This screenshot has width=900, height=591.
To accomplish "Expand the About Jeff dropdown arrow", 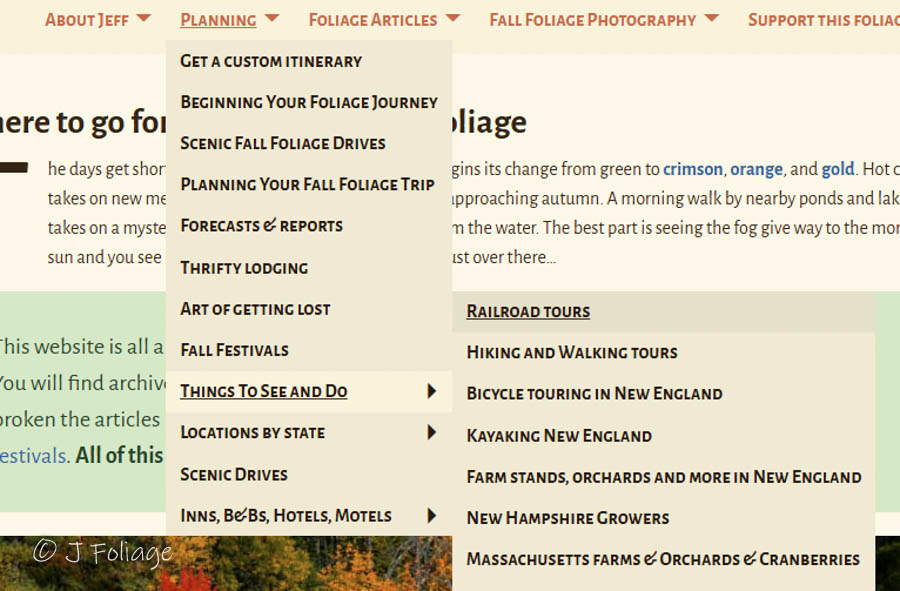I will coord(143,18).
